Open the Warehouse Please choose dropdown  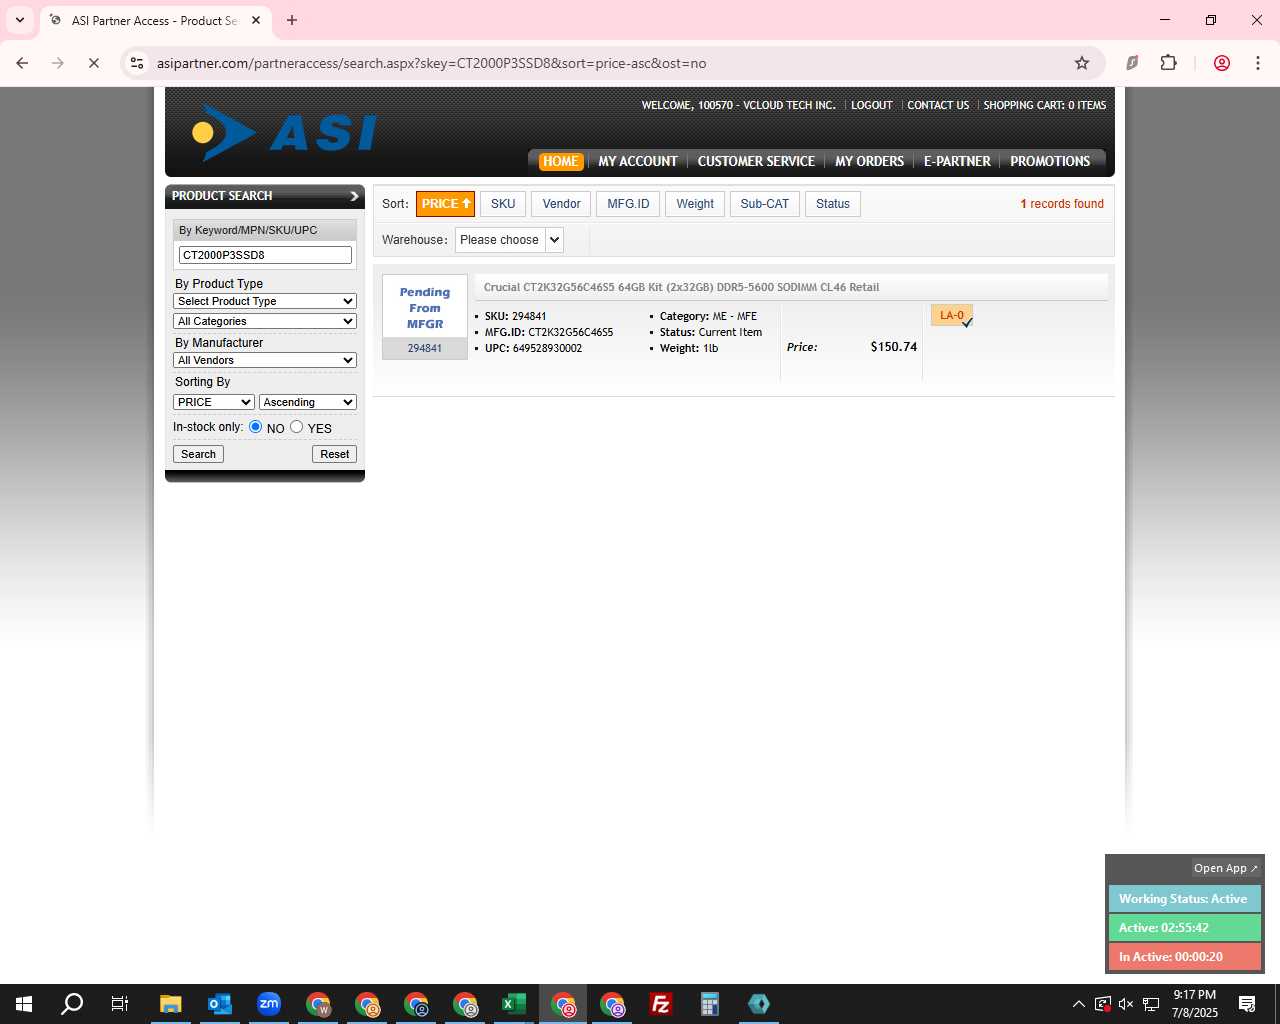point(510,240)
